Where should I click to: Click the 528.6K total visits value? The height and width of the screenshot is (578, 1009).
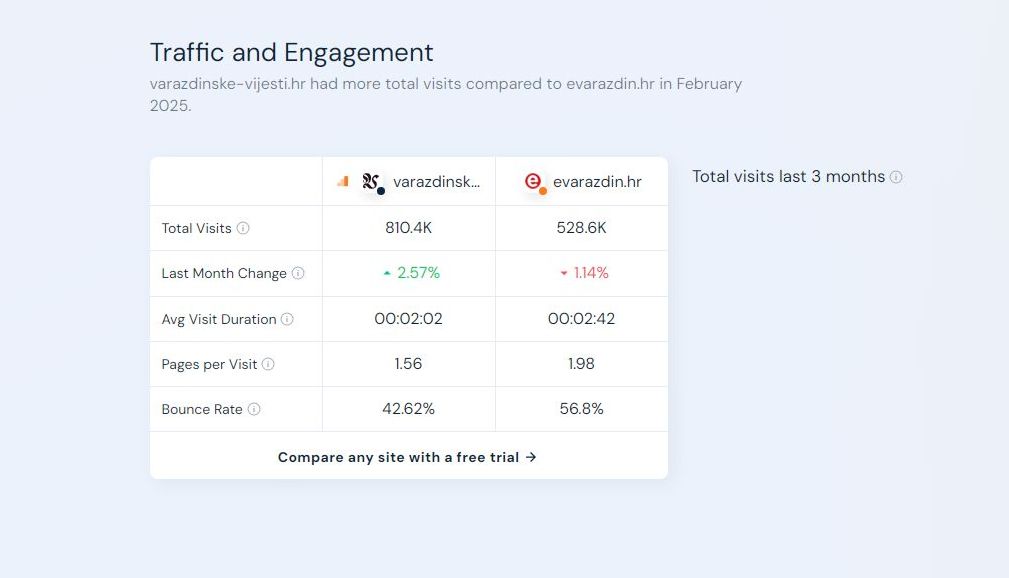click(581, 228)
